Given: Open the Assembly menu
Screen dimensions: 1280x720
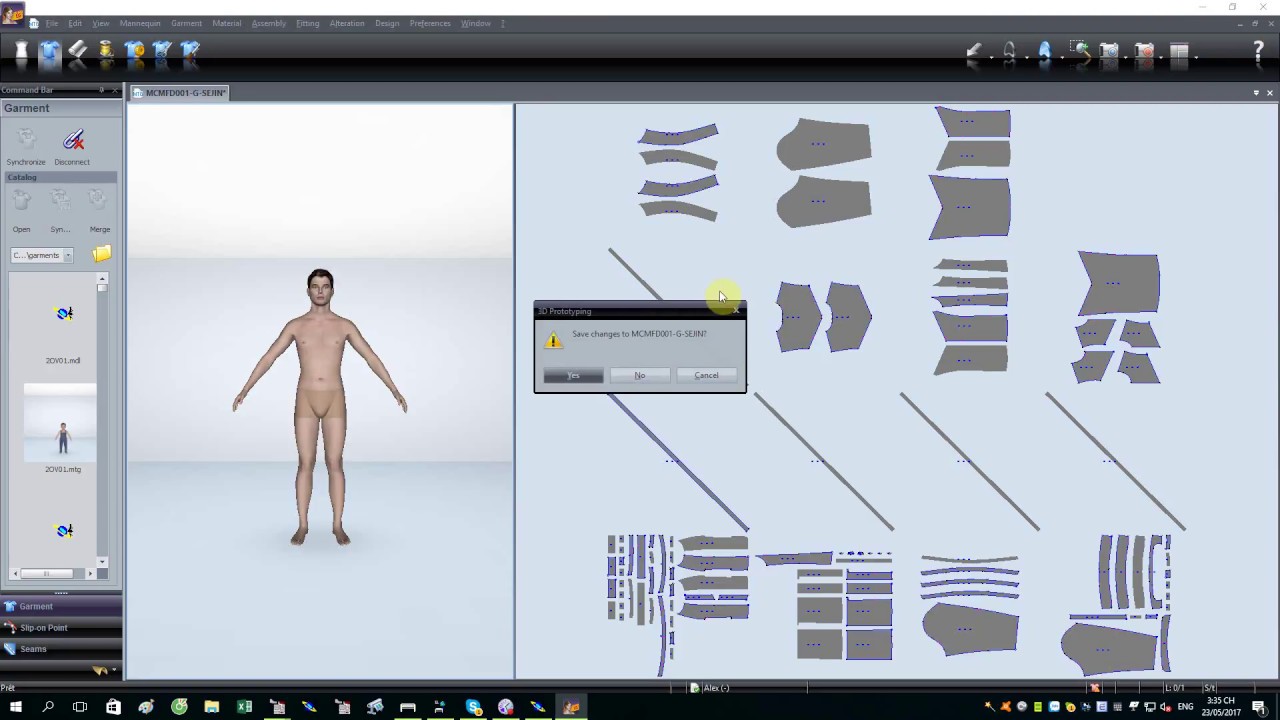Looking at the screenshot, I should pos(268,23).
